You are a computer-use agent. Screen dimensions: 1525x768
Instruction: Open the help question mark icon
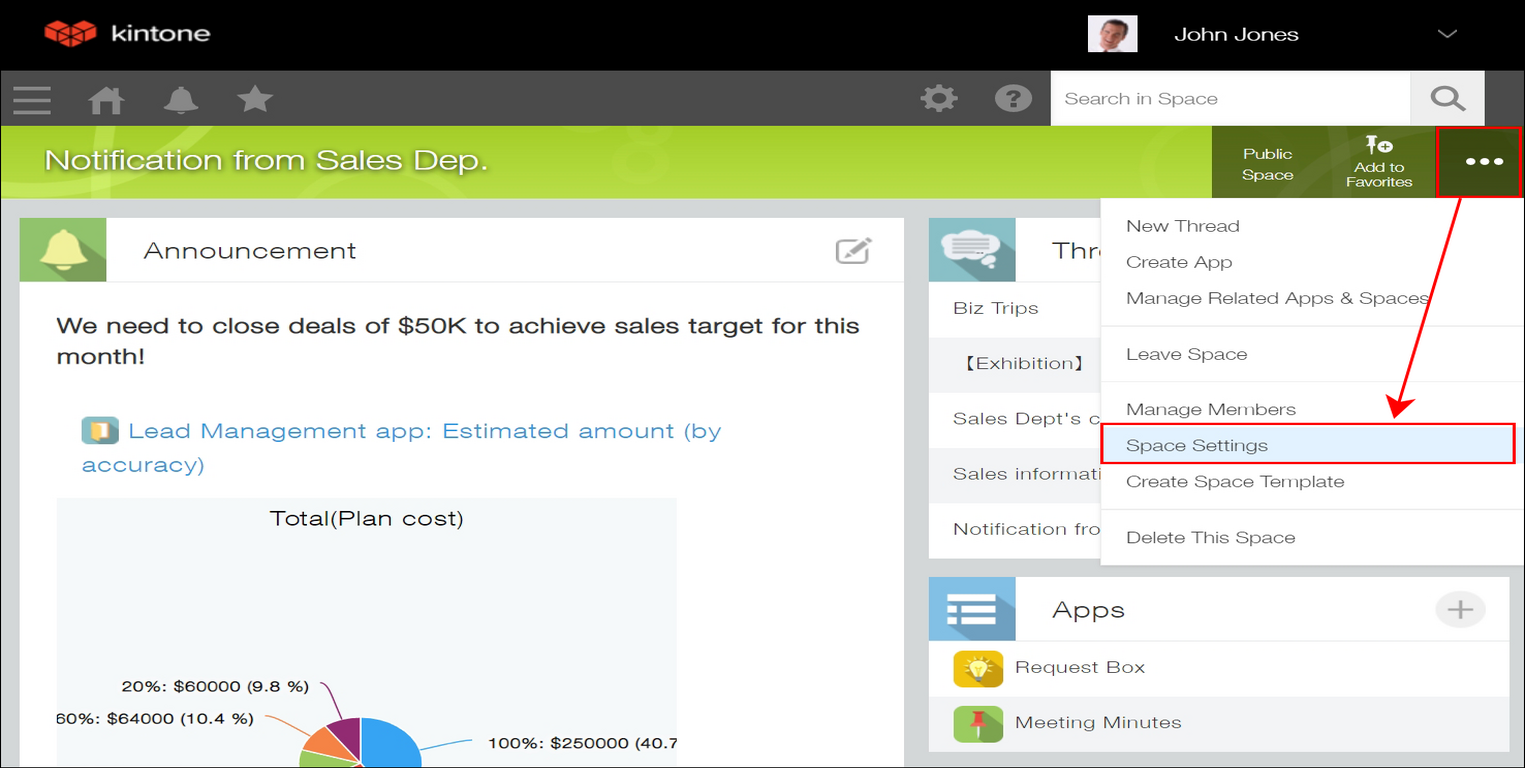click(1013, 99)
